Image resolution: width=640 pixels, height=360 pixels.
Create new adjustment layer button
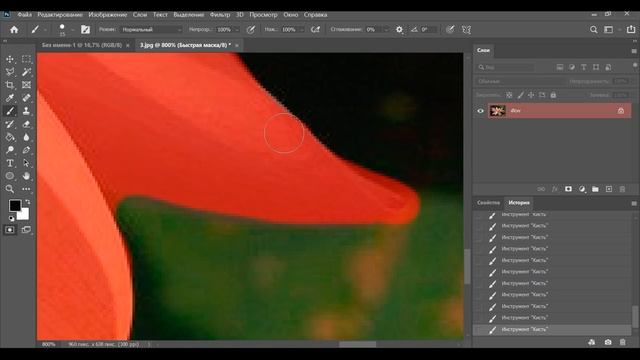582,189
